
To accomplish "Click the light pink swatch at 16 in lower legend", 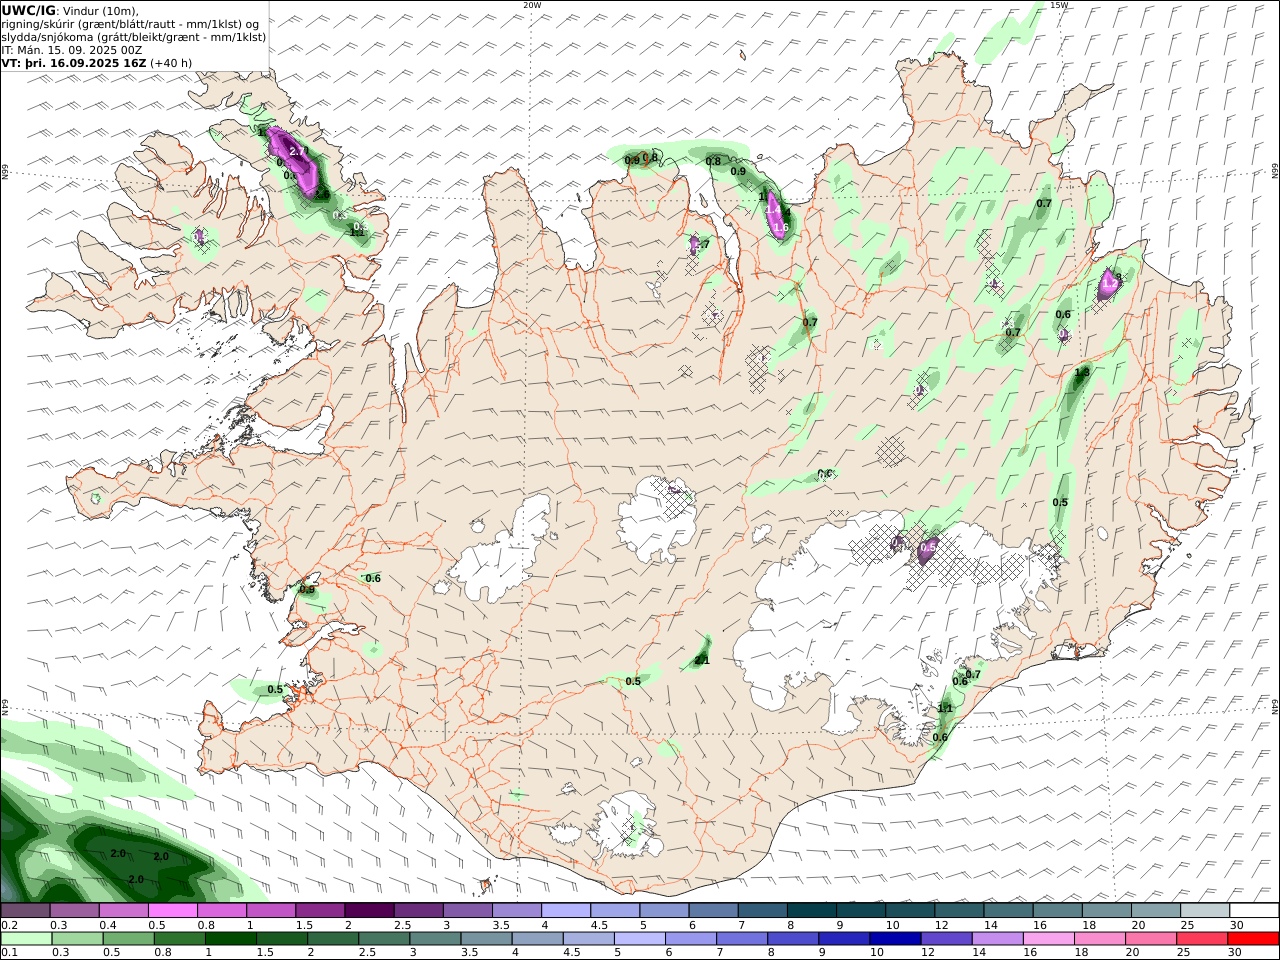I will [1048, 939].
